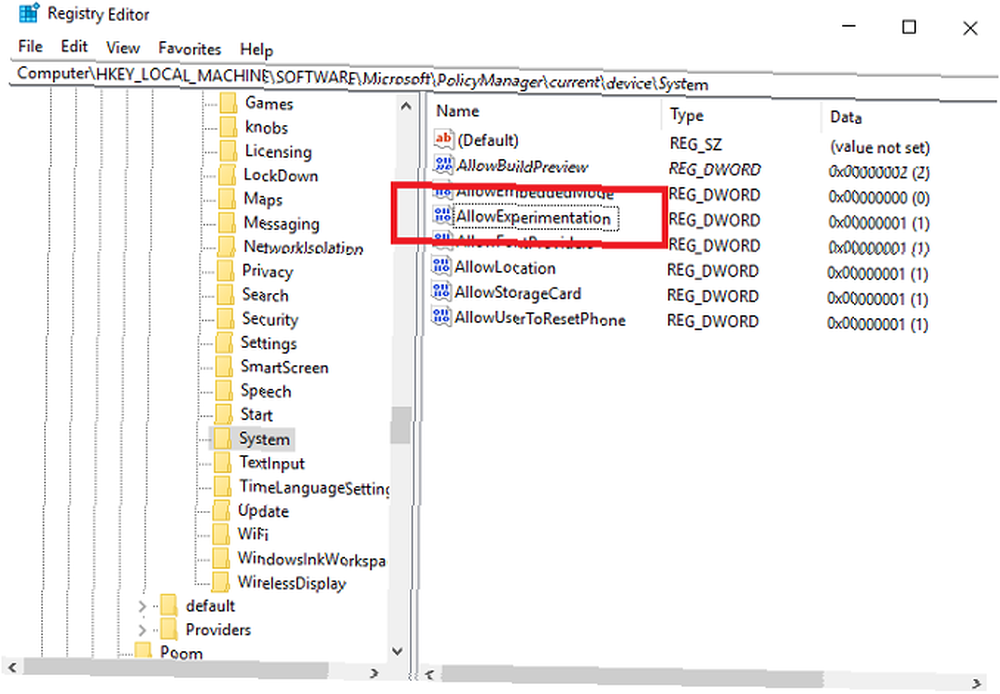Click the Maps folder icon
This screenshot has height=694, width=1000.
(227, 199)
